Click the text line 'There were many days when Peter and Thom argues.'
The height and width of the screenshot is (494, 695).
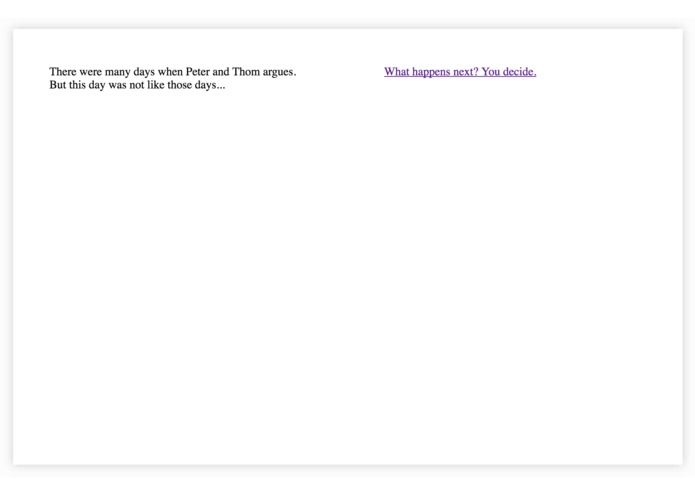pos(172,72)
